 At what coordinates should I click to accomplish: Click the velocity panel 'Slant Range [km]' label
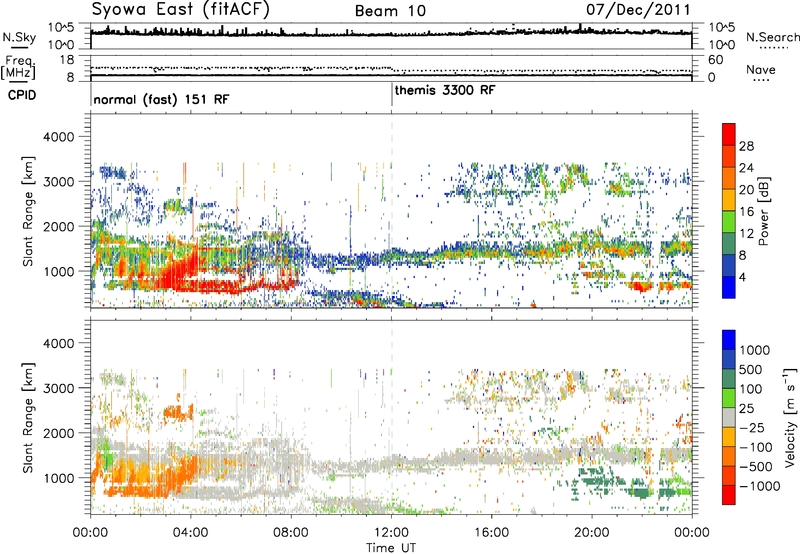[29, 417]
